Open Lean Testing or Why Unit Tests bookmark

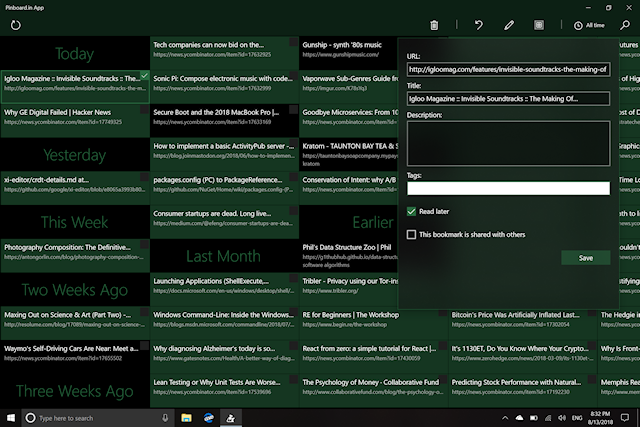tap(224, 391)
